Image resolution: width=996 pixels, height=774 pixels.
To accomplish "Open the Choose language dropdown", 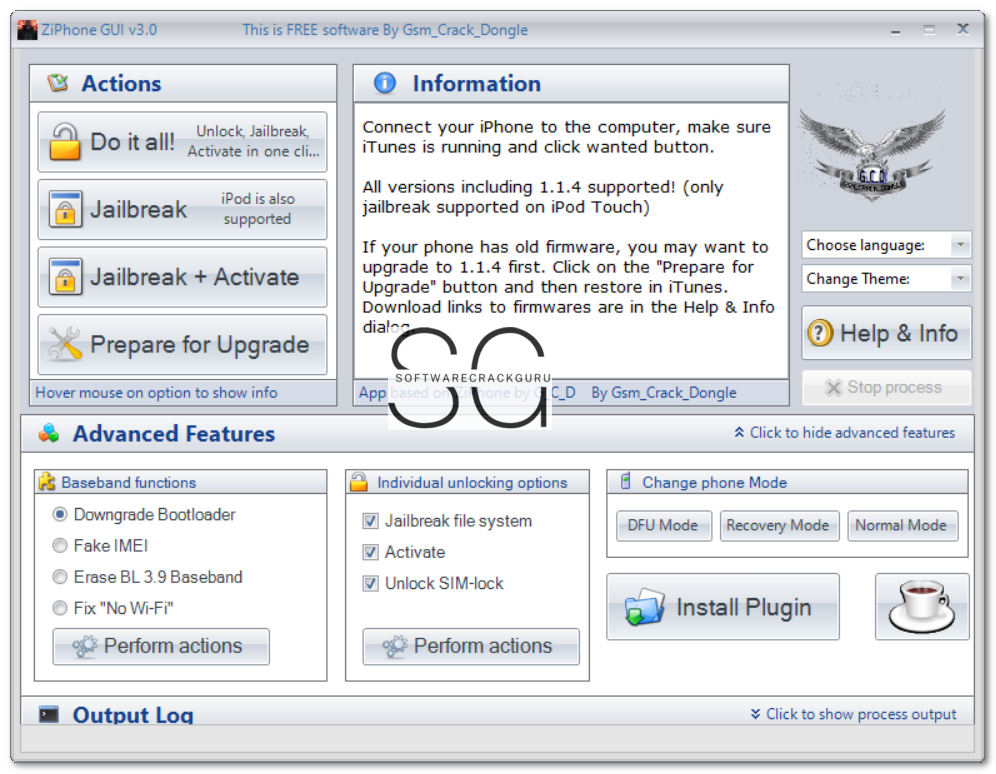I will tap(886, 244).
